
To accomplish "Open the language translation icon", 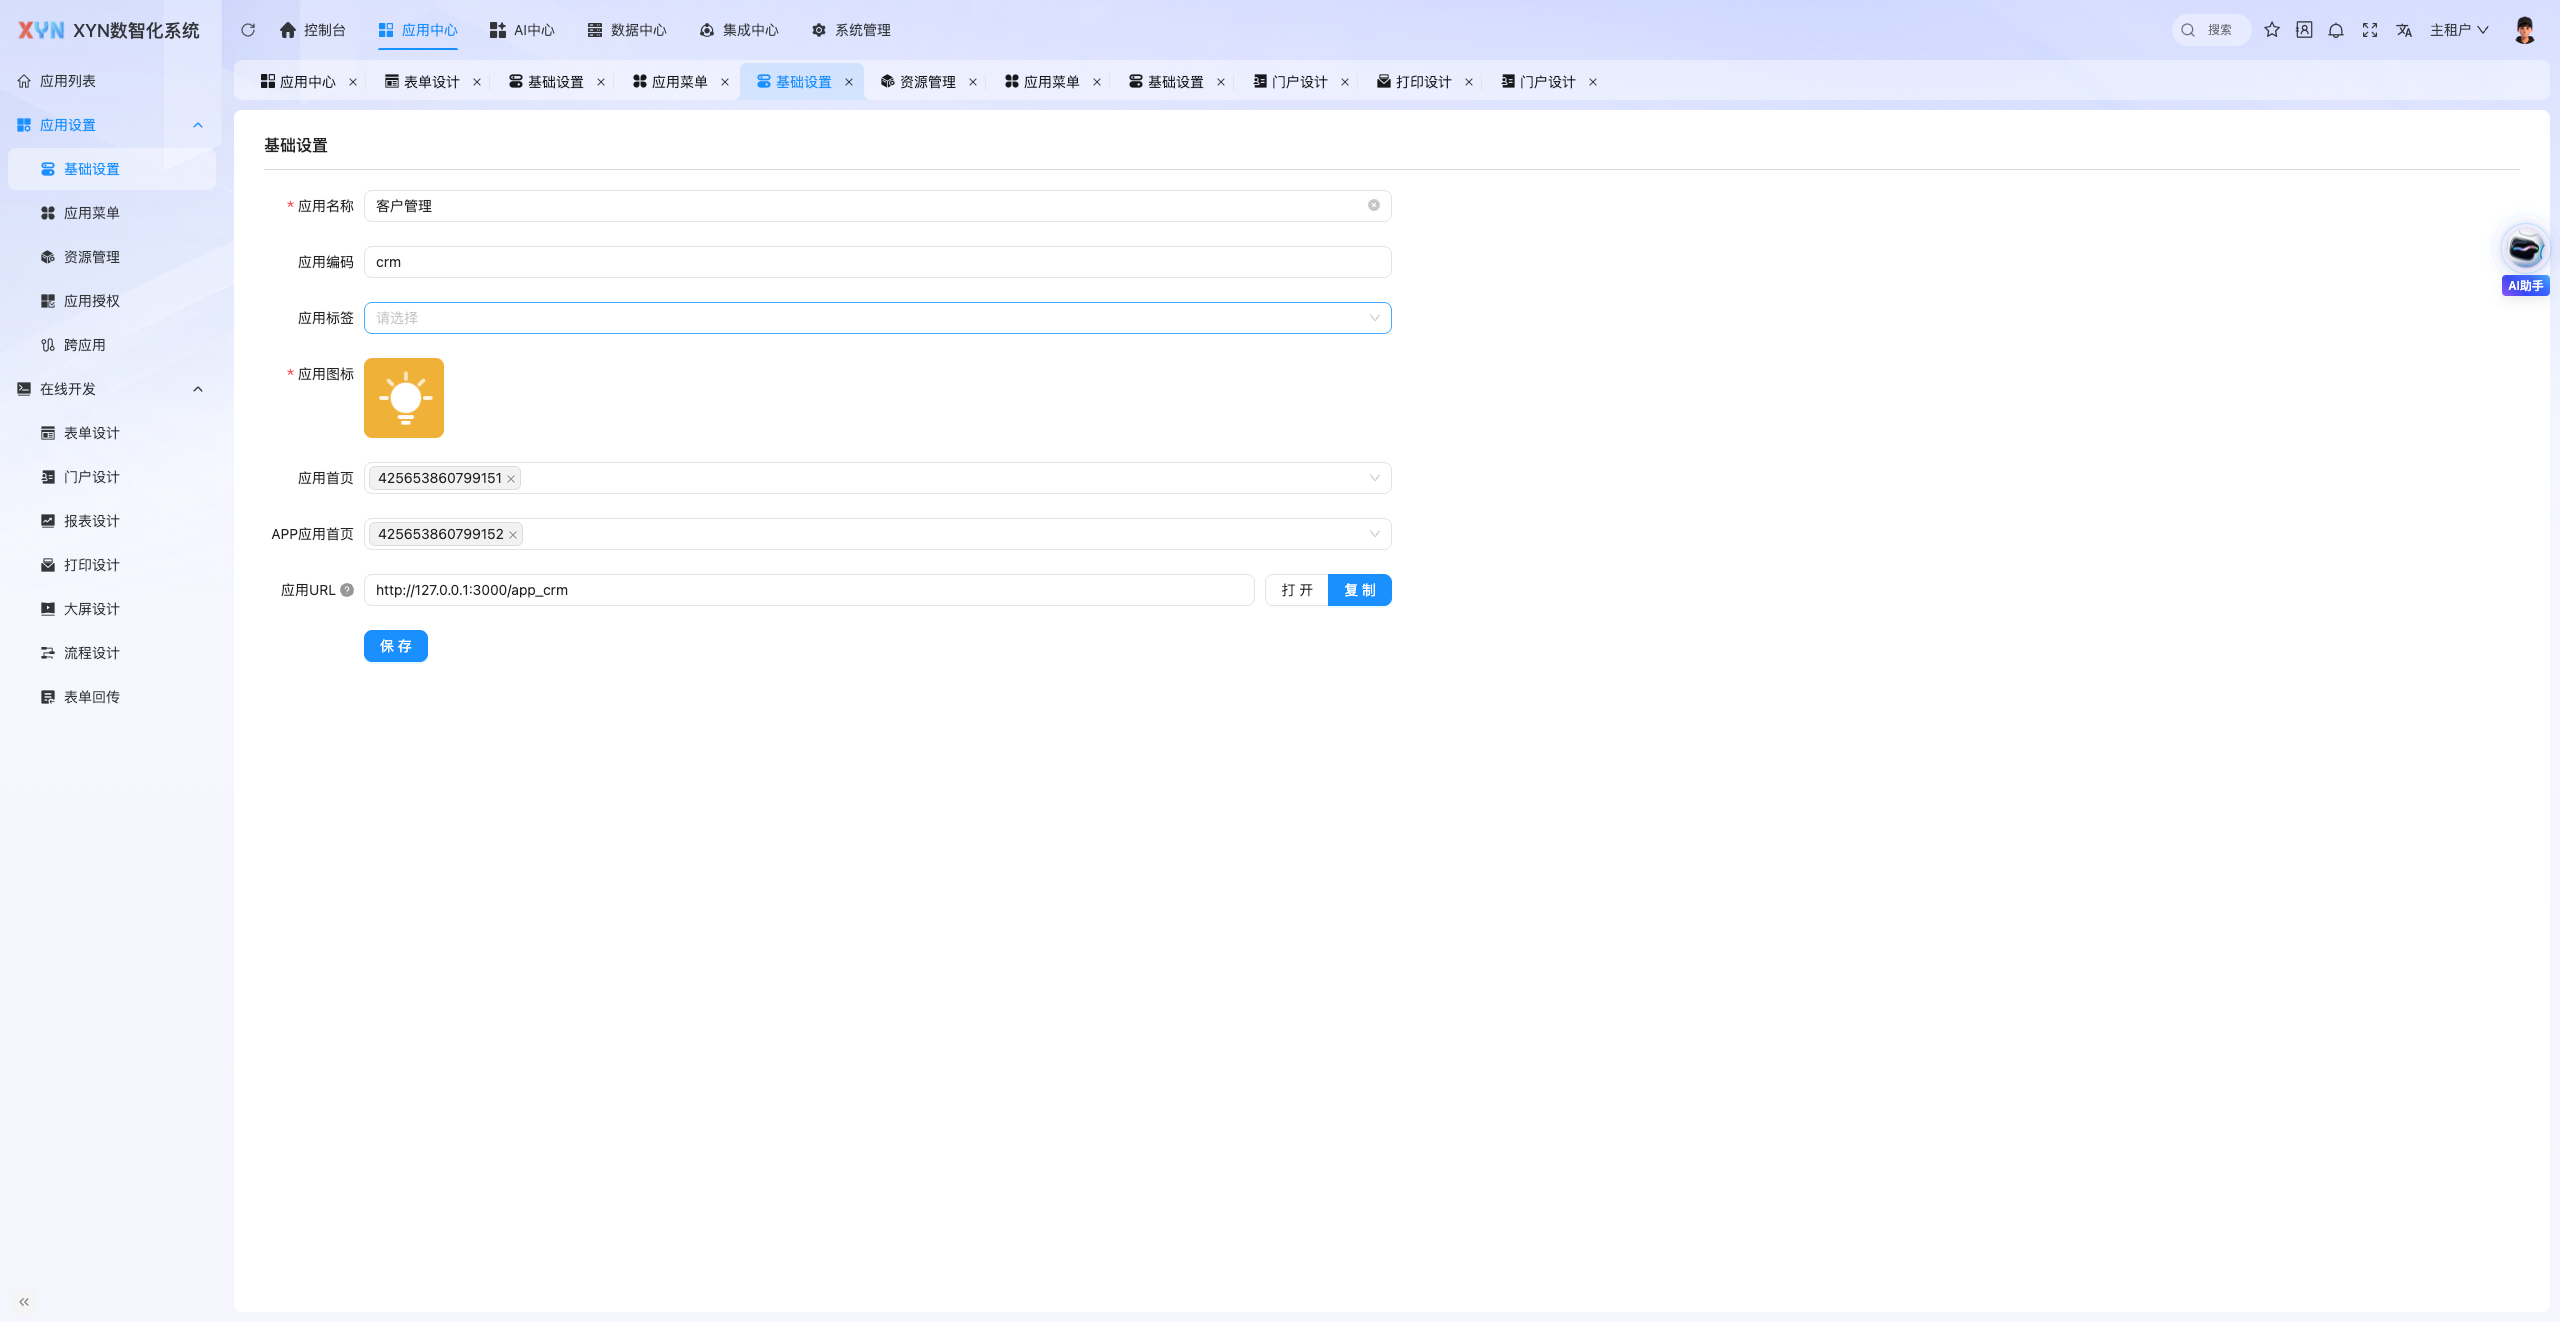I will pyautogui.click(x=2404, y=30).
